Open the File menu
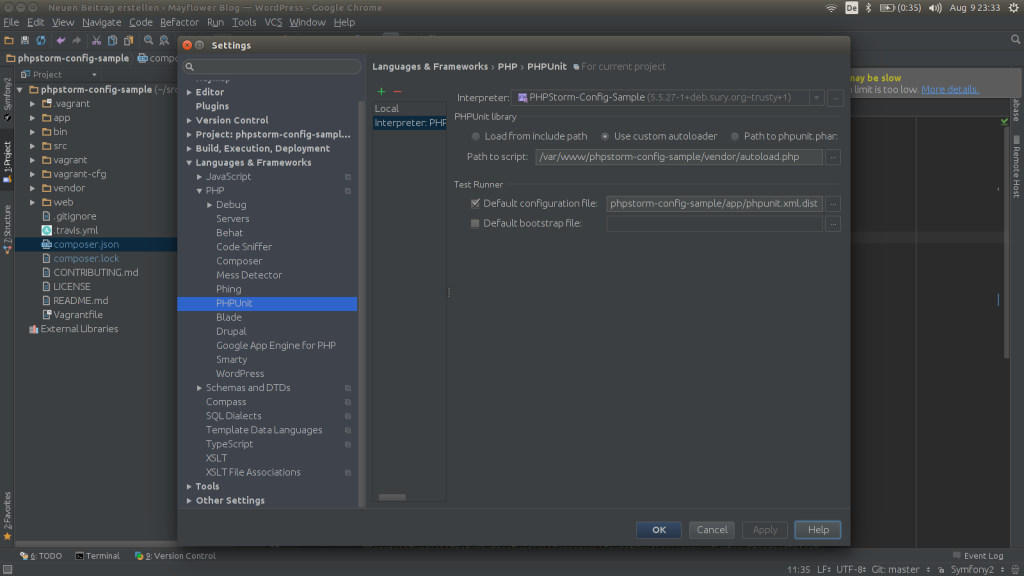This screenshot has width=1024, height=576. click(11, 22)
